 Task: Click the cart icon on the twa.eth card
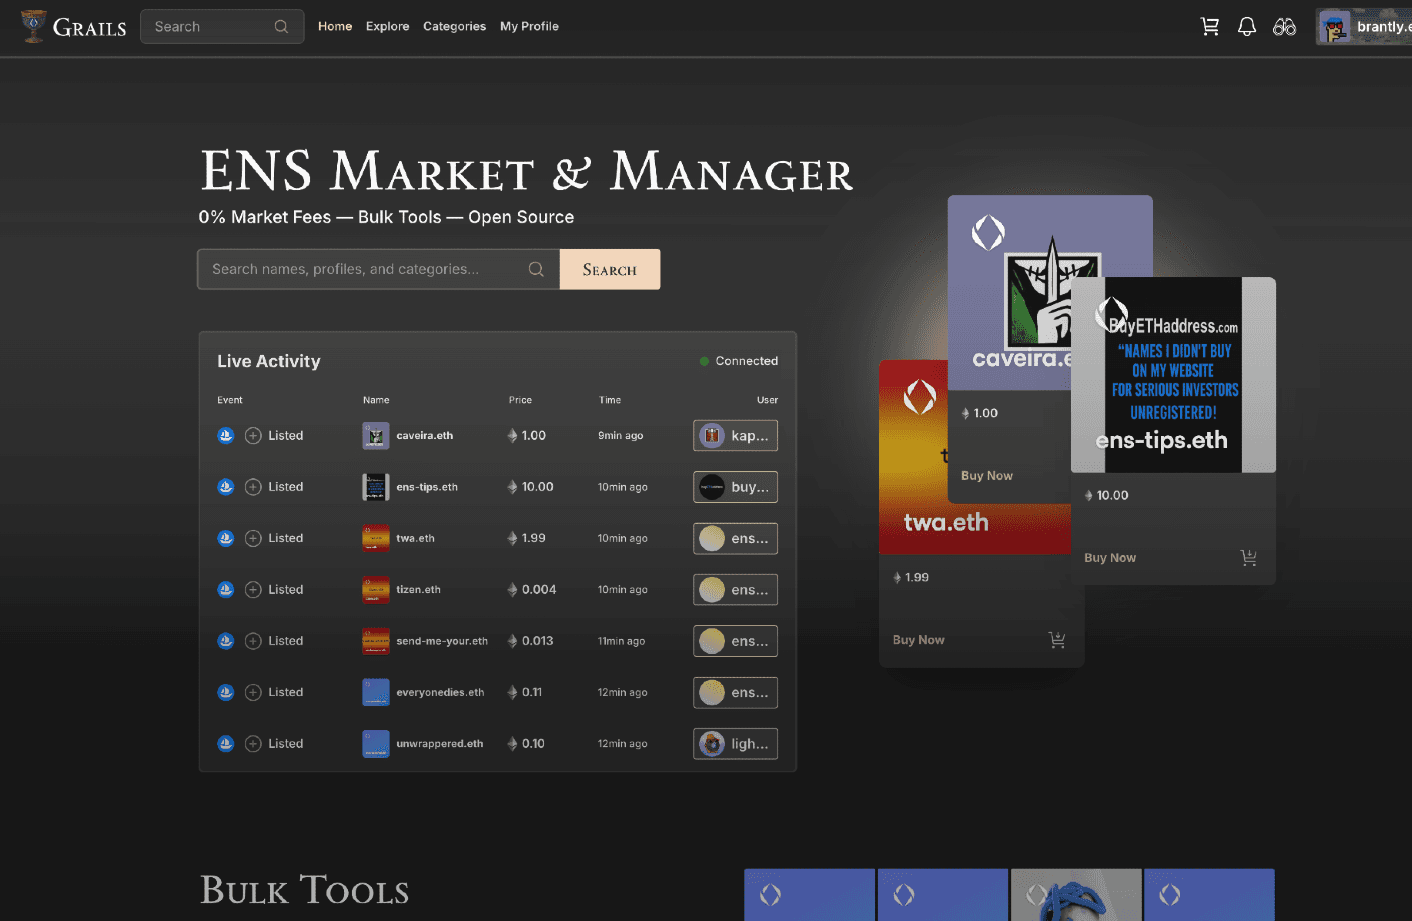click(x=1057, y=640)
